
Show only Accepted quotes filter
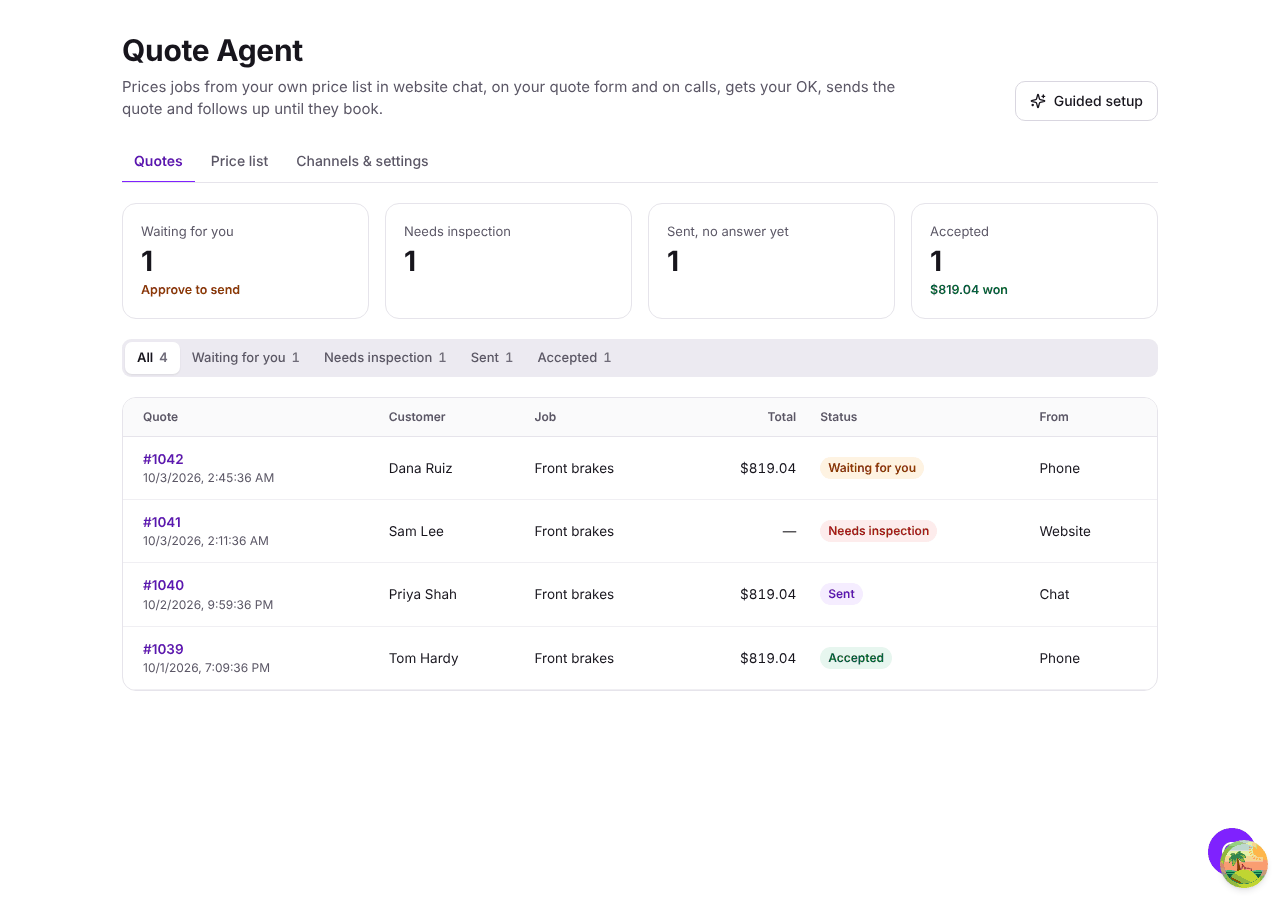tap(574, 358)
